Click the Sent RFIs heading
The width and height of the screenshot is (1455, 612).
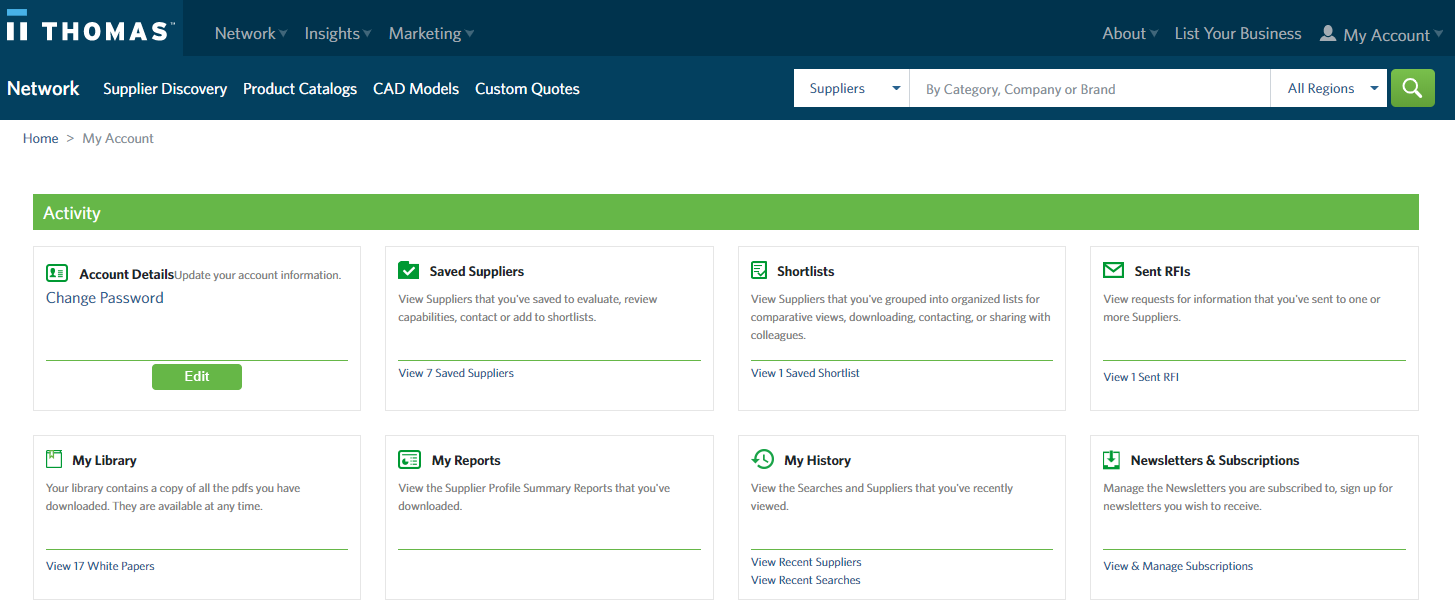click(x=1162, y=271)
